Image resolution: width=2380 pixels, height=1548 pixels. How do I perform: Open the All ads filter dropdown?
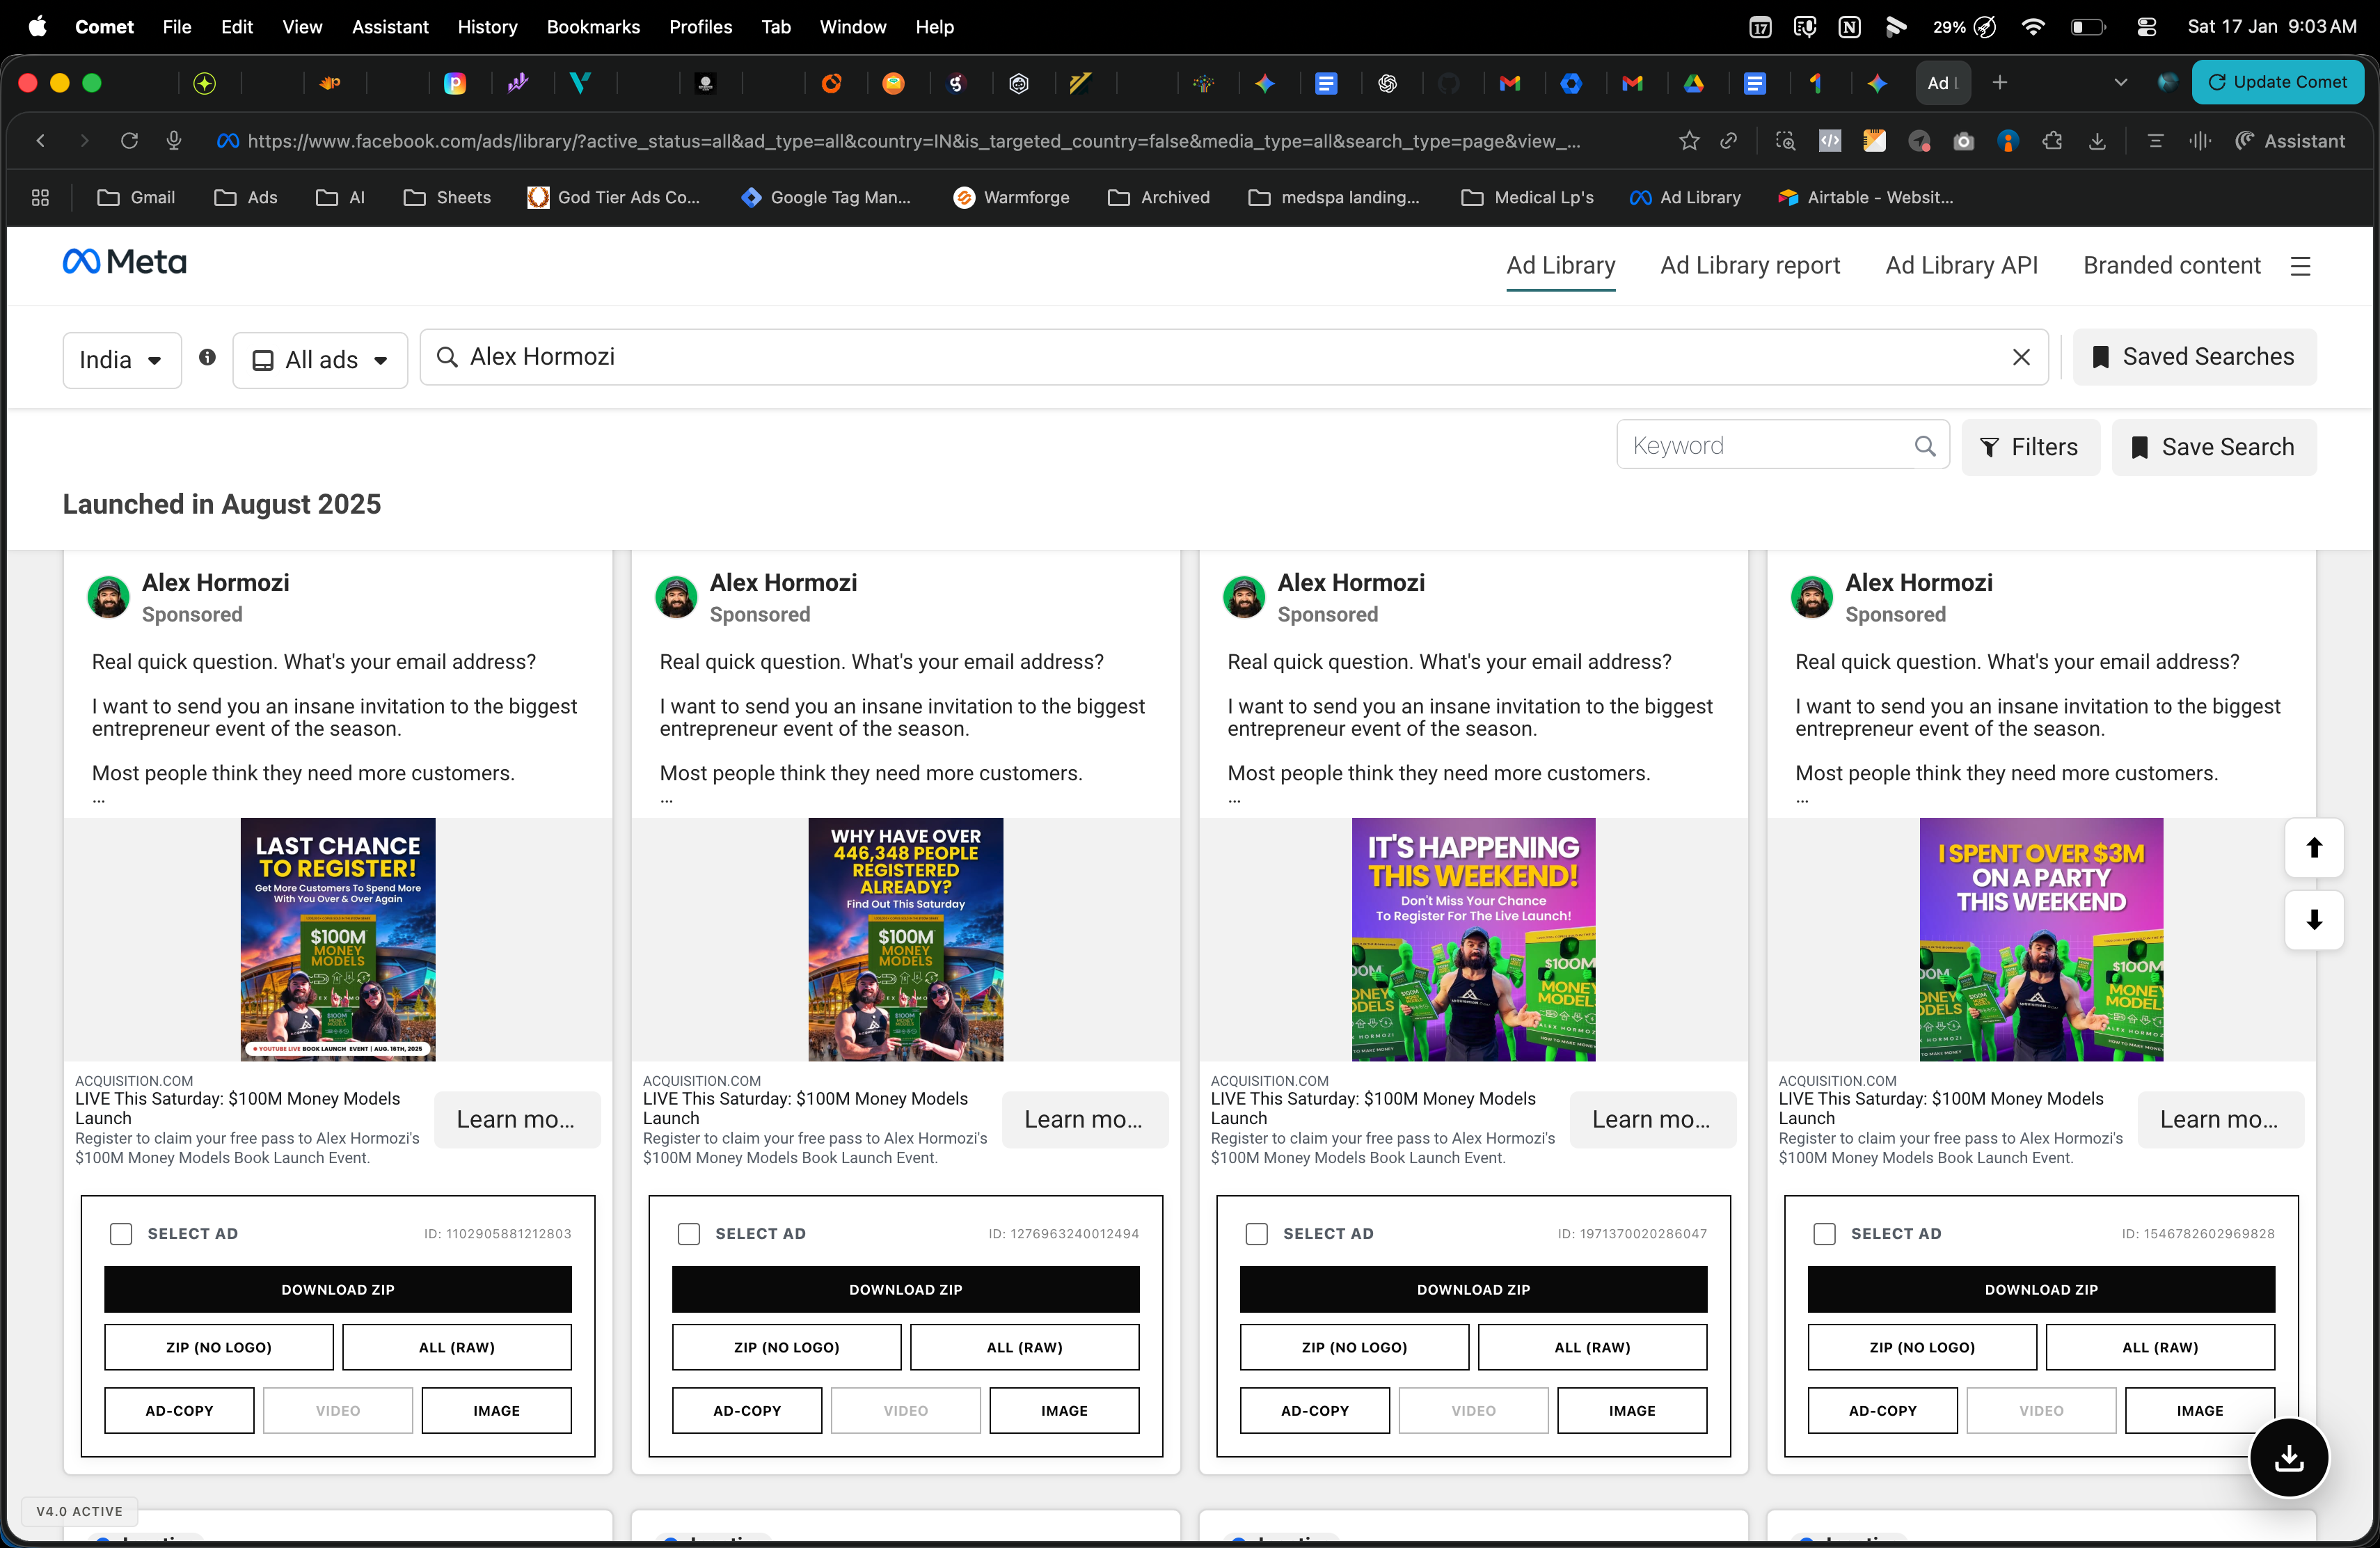(320, 359)
